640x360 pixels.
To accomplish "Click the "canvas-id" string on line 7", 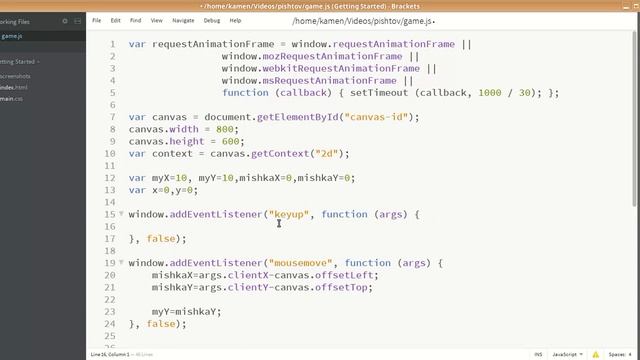I will (x=376, y=117).
